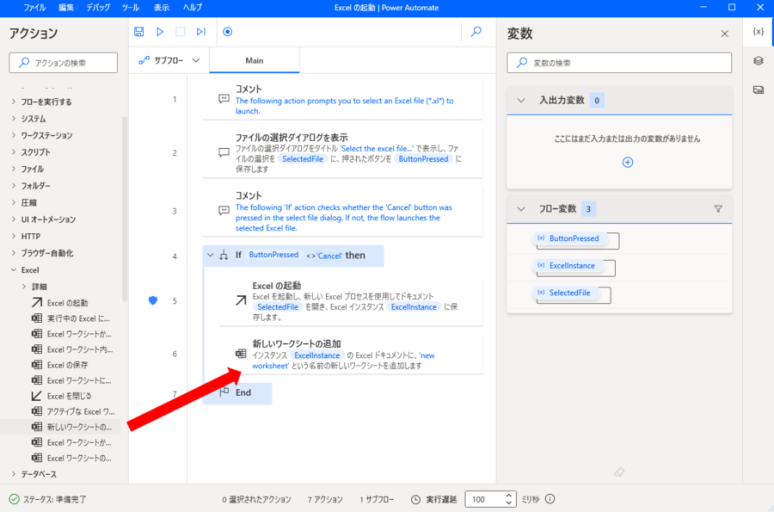This screenshot has width=774, height=512.
Task: Click the stop flow square icon
Action: click(x=180, y=32)
